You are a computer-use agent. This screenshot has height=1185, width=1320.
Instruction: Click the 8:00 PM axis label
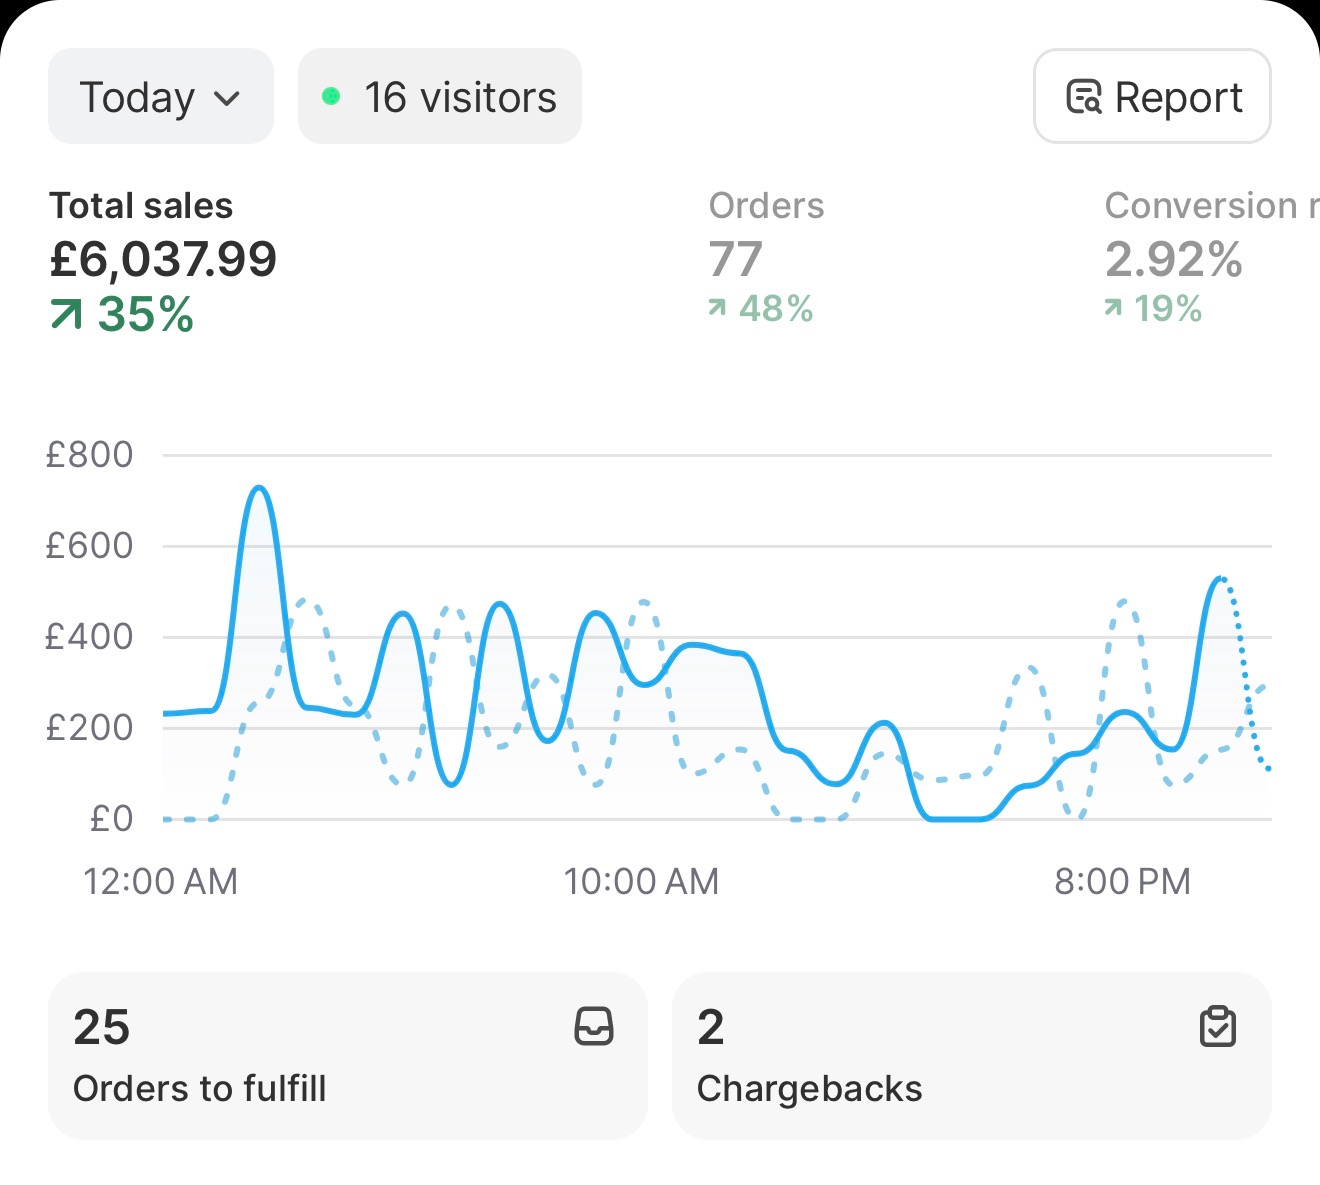click(1122, 882)
